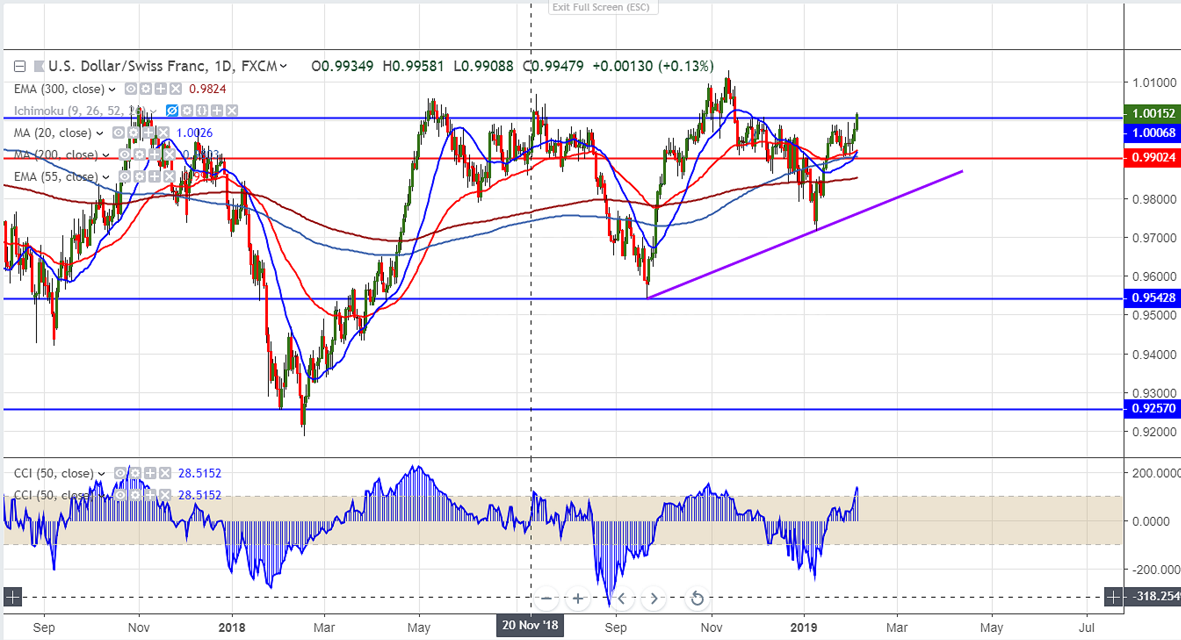1181x640 pixels.
Task: Open upper CCI (50, close) settings gear
Action: click(x=135, y=473)
